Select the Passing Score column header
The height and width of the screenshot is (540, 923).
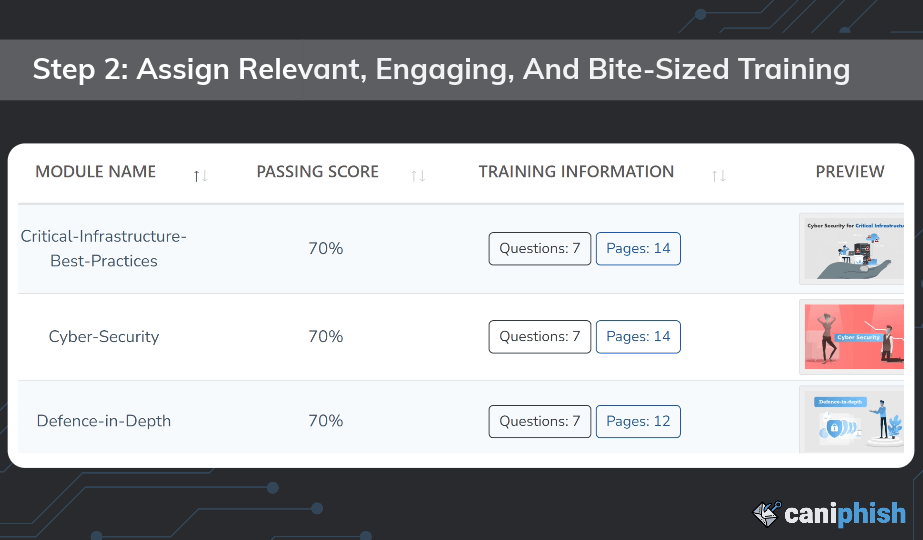318,172
